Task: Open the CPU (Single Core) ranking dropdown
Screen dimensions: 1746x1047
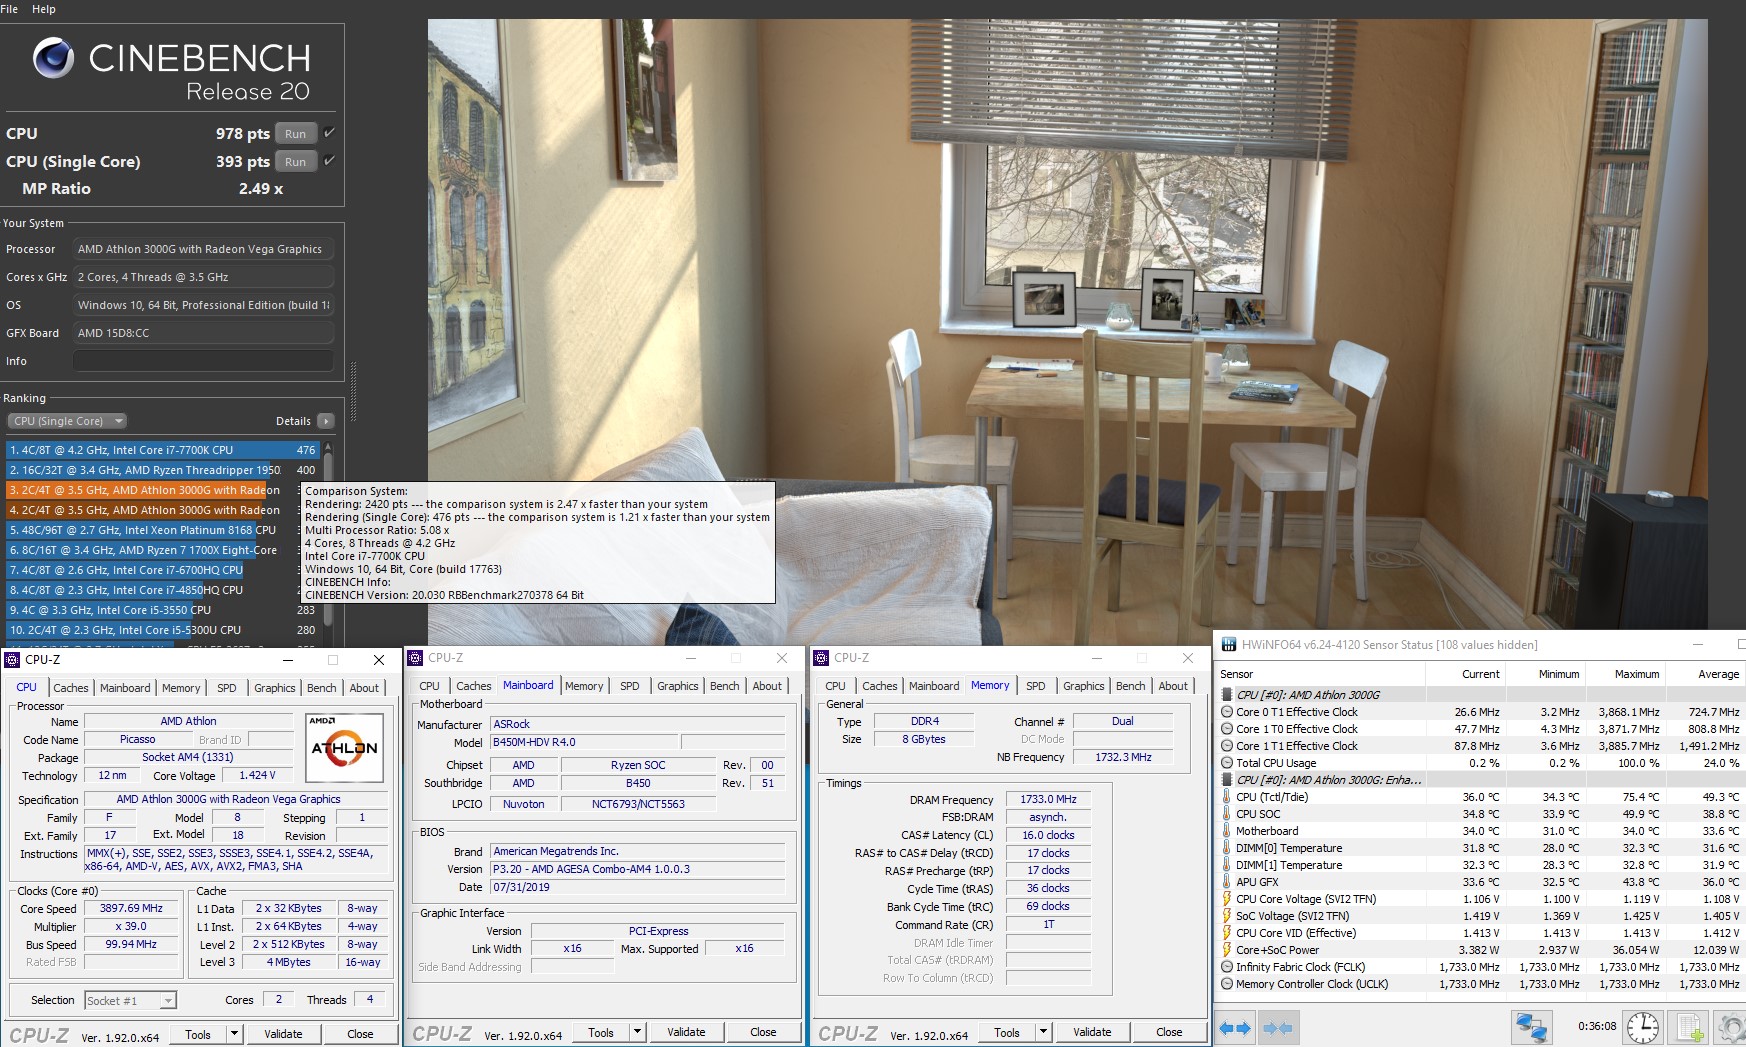Action: click(67, 421)
